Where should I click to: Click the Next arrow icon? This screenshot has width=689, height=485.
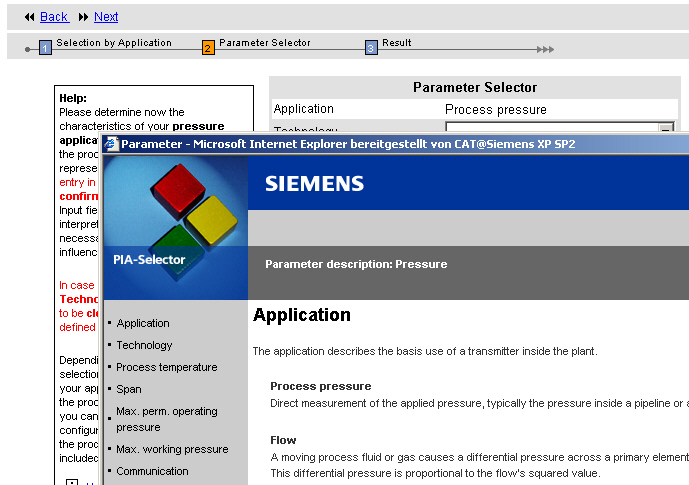[x=83, y=17]
